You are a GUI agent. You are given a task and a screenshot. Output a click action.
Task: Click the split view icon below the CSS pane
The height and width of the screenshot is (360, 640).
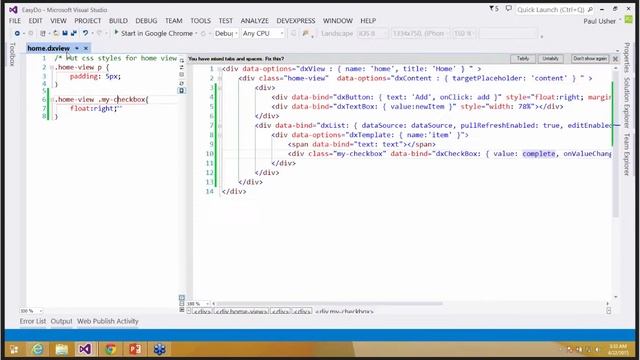tap(182, 298)
